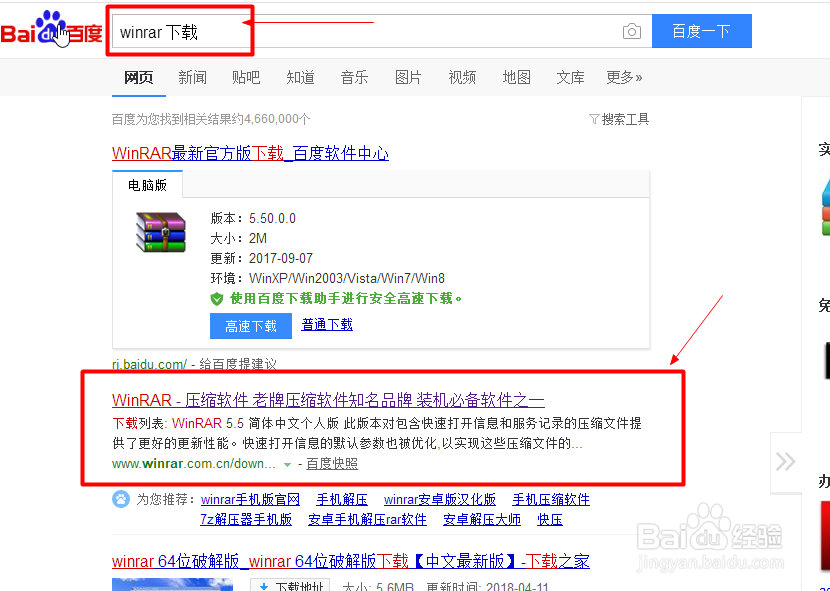Switch to the 视频 tab
Image resolution: width=830 pixels, height=591 pixels.
click(462, 78)
